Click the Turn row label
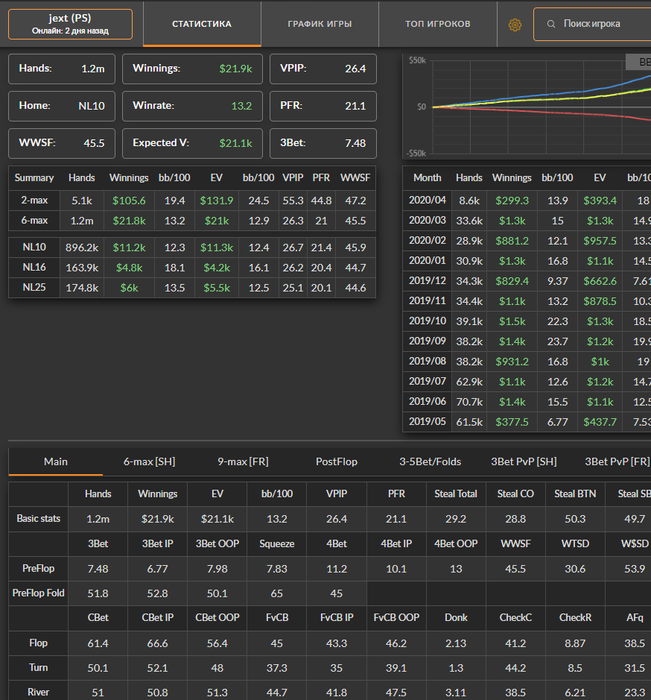The height and width of the screenshot is (700, 651). (38, 667)
